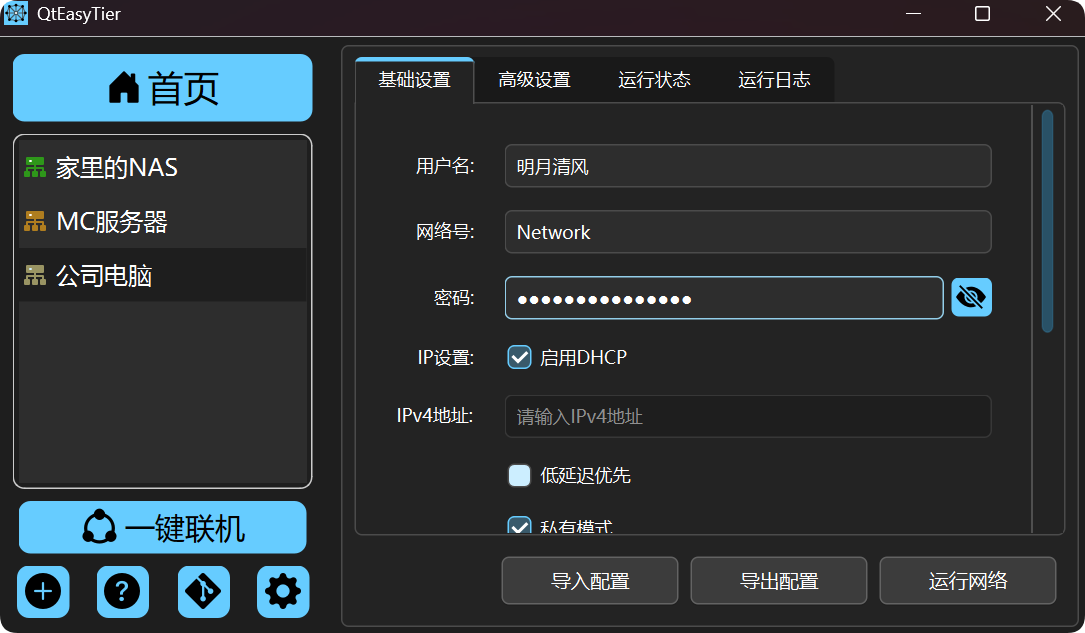Toggle the 私有模式 checkbox
Screen dimensions: 1085x633
[x=519, y=526]
